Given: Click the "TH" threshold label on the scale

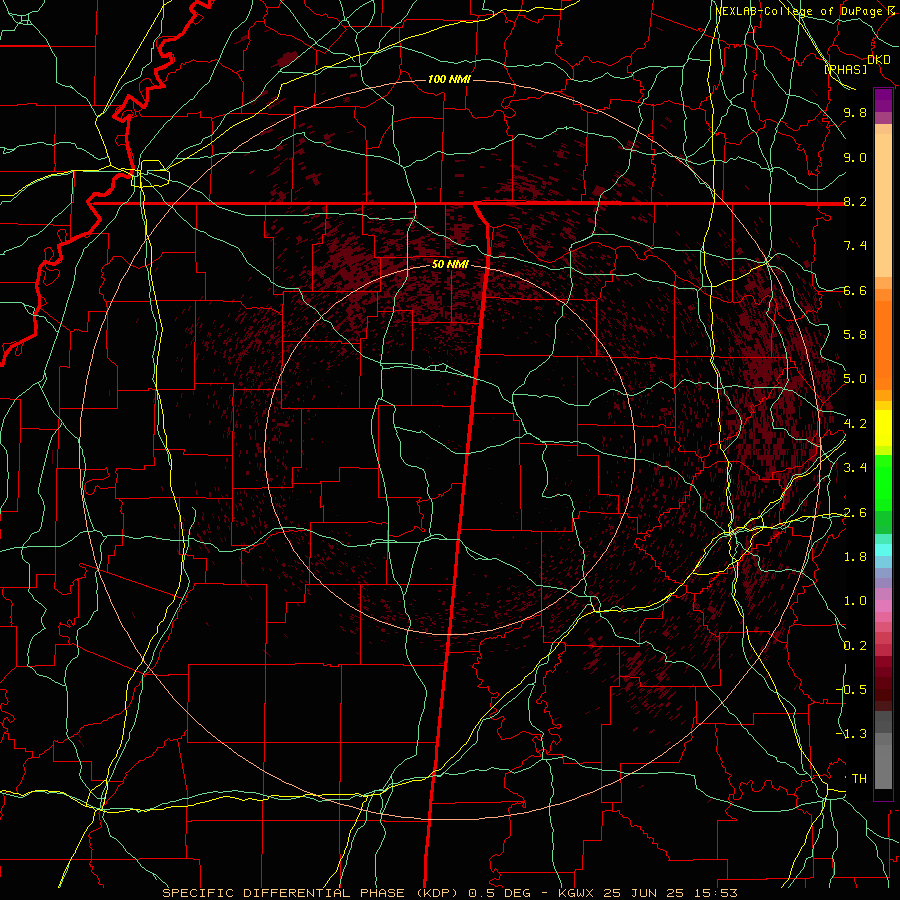Looking at the screenshot, I should click(859, 778).
